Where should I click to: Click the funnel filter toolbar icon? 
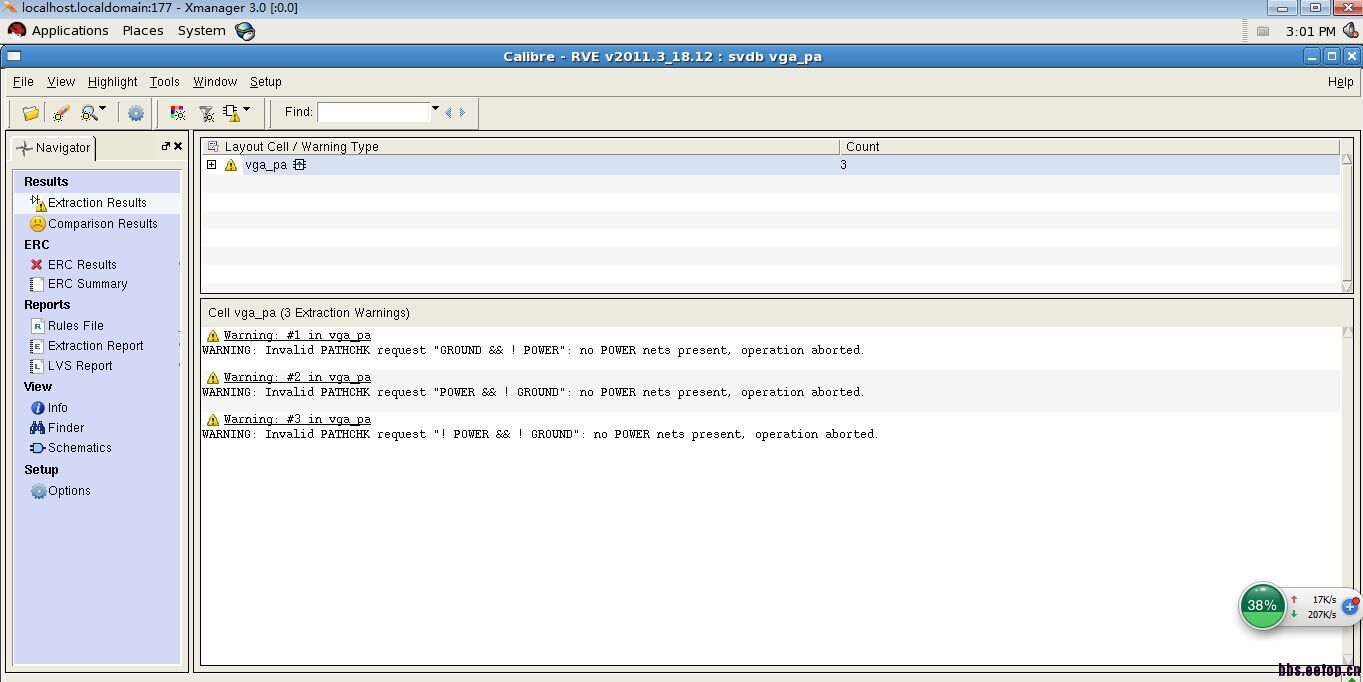point(206,113)
